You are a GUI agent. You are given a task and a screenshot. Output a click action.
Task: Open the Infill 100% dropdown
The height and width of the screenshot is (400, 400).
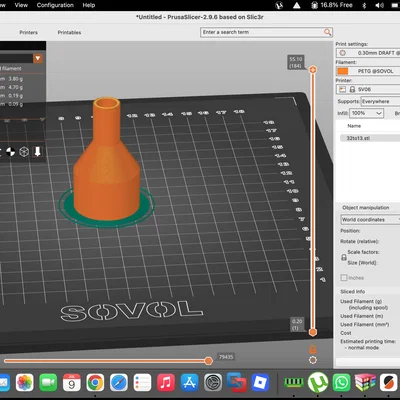tap(366, 113)
